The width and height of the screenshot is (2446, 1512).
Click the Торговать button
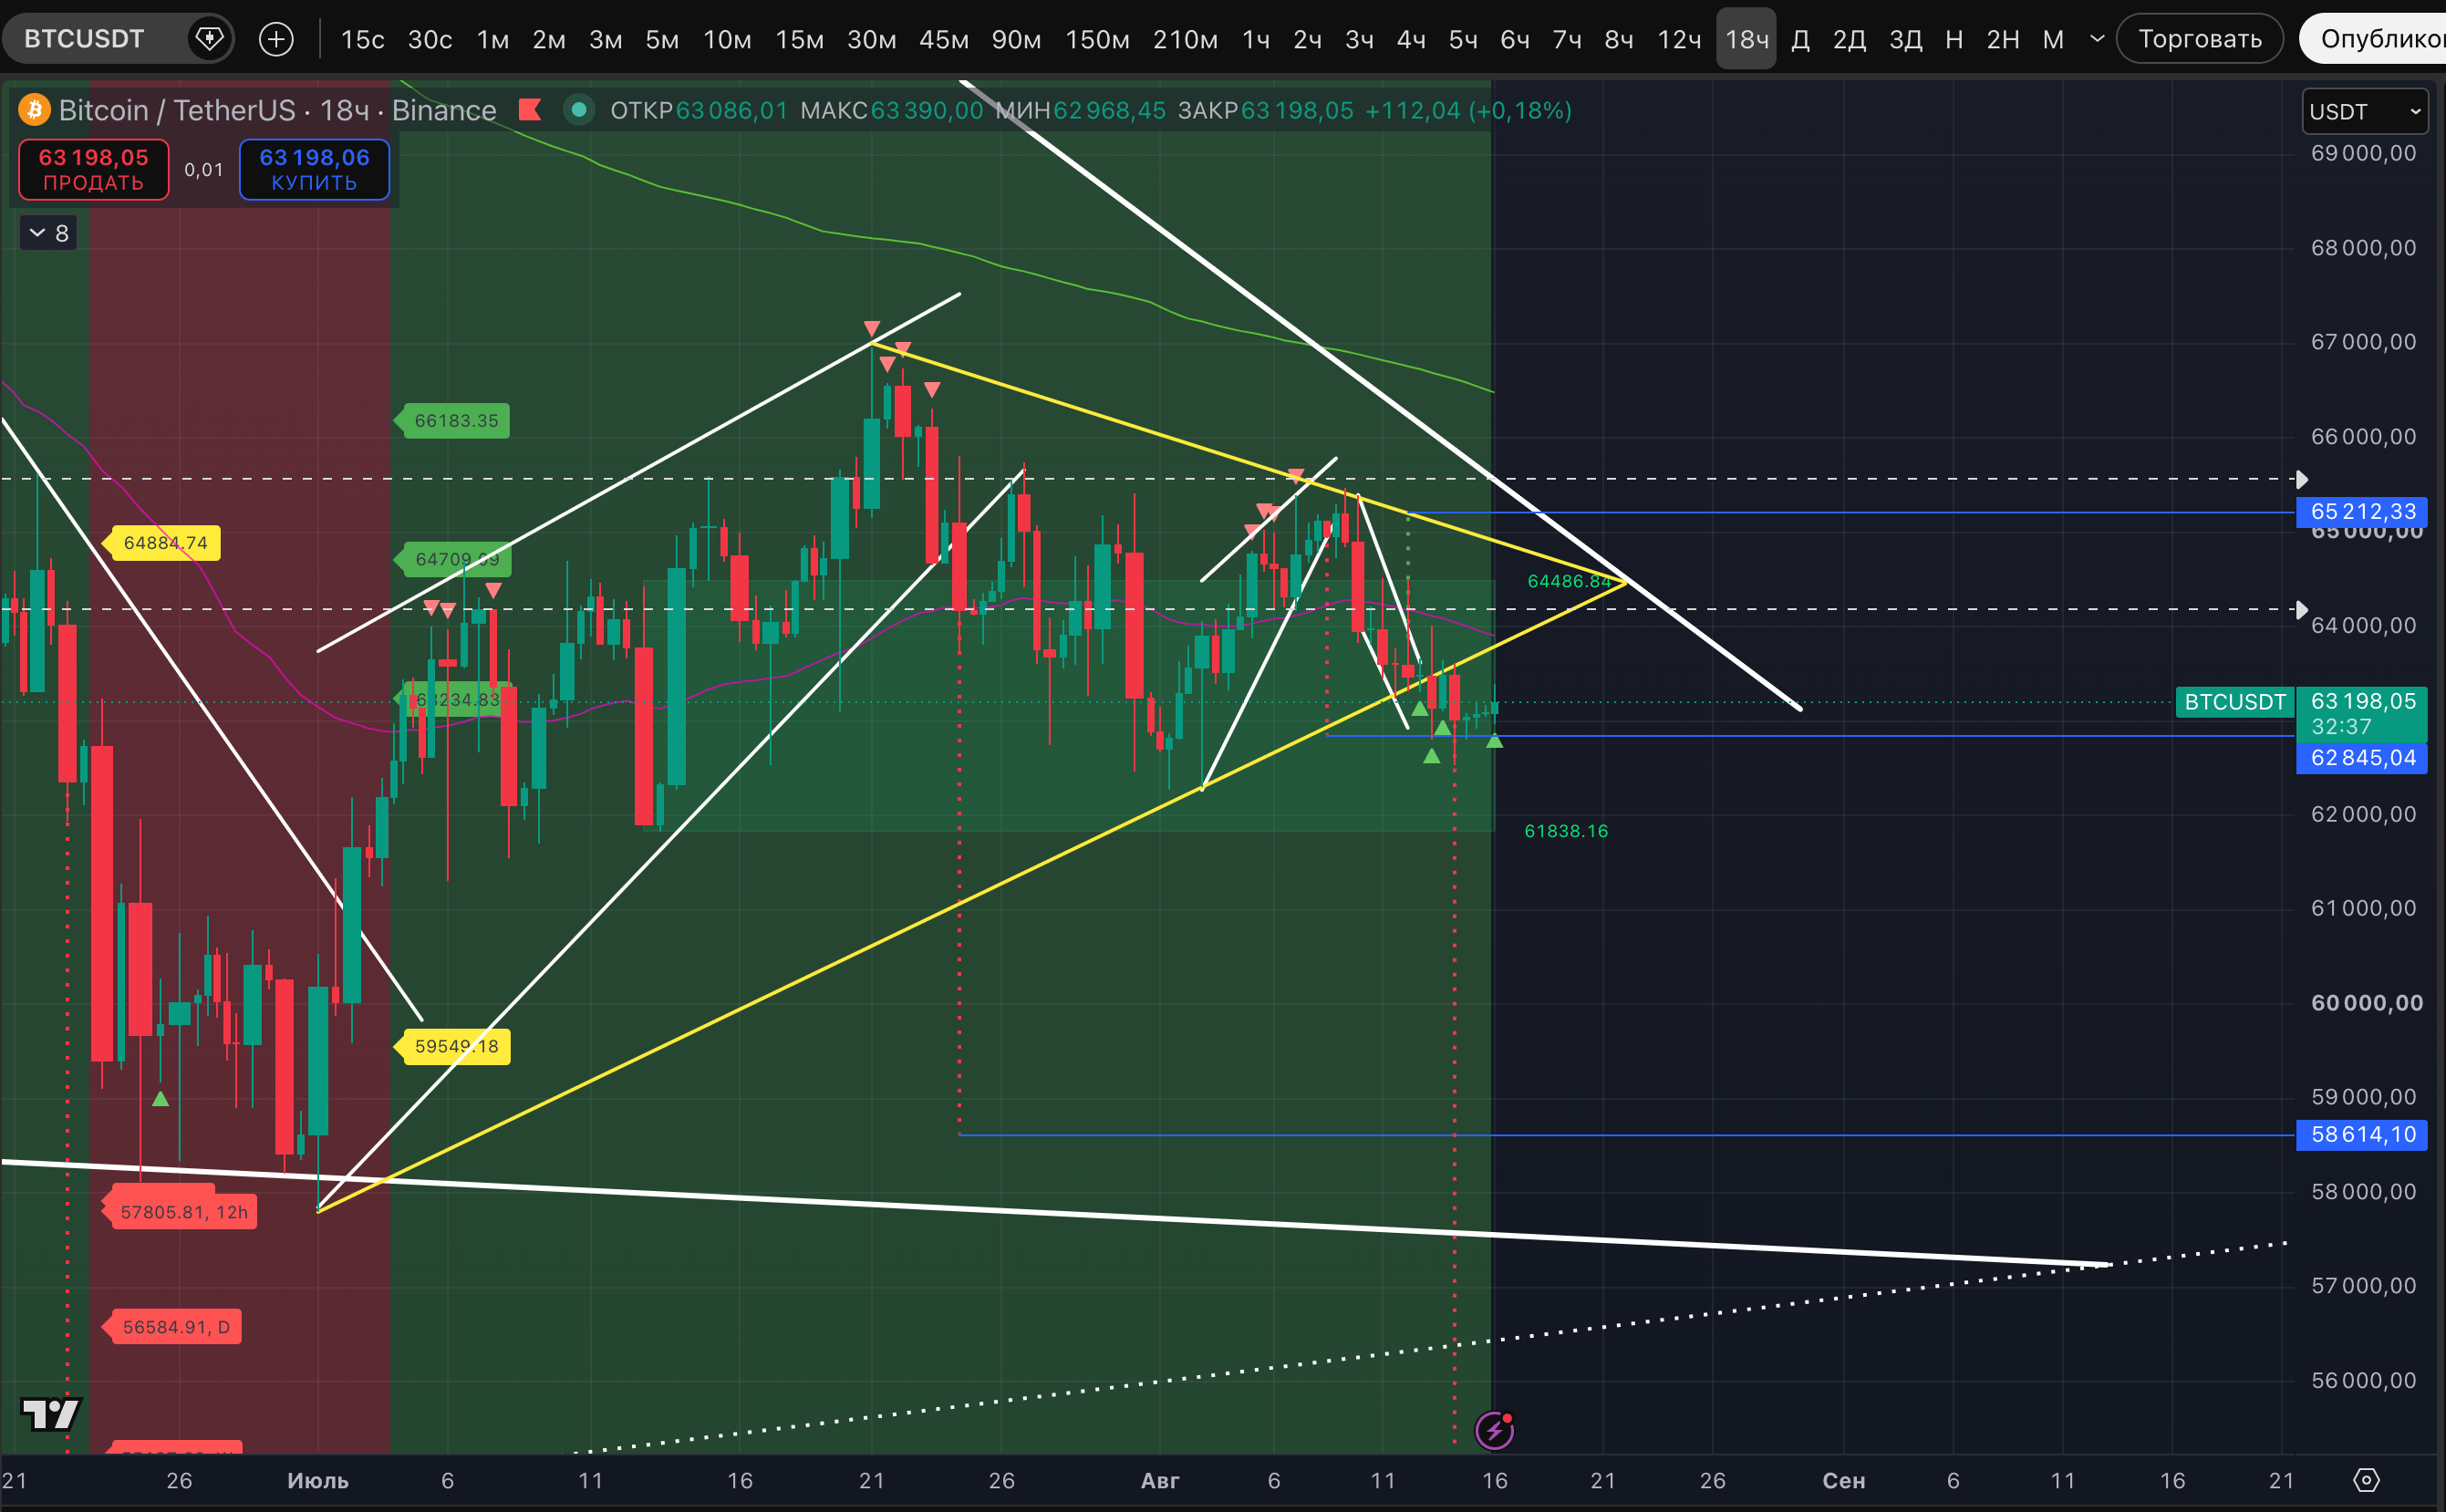2199,39
